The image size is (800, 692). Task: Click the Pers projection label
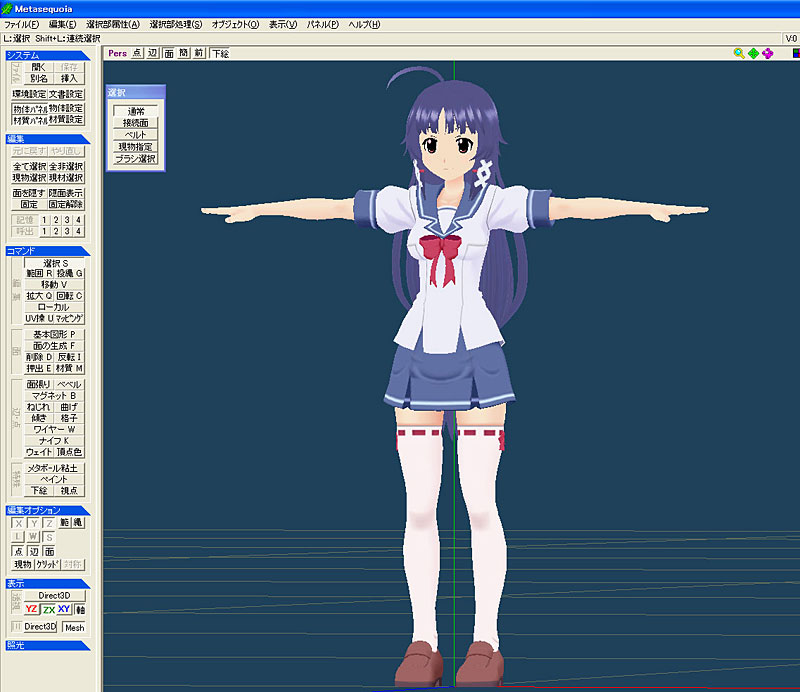click(118, 53)
